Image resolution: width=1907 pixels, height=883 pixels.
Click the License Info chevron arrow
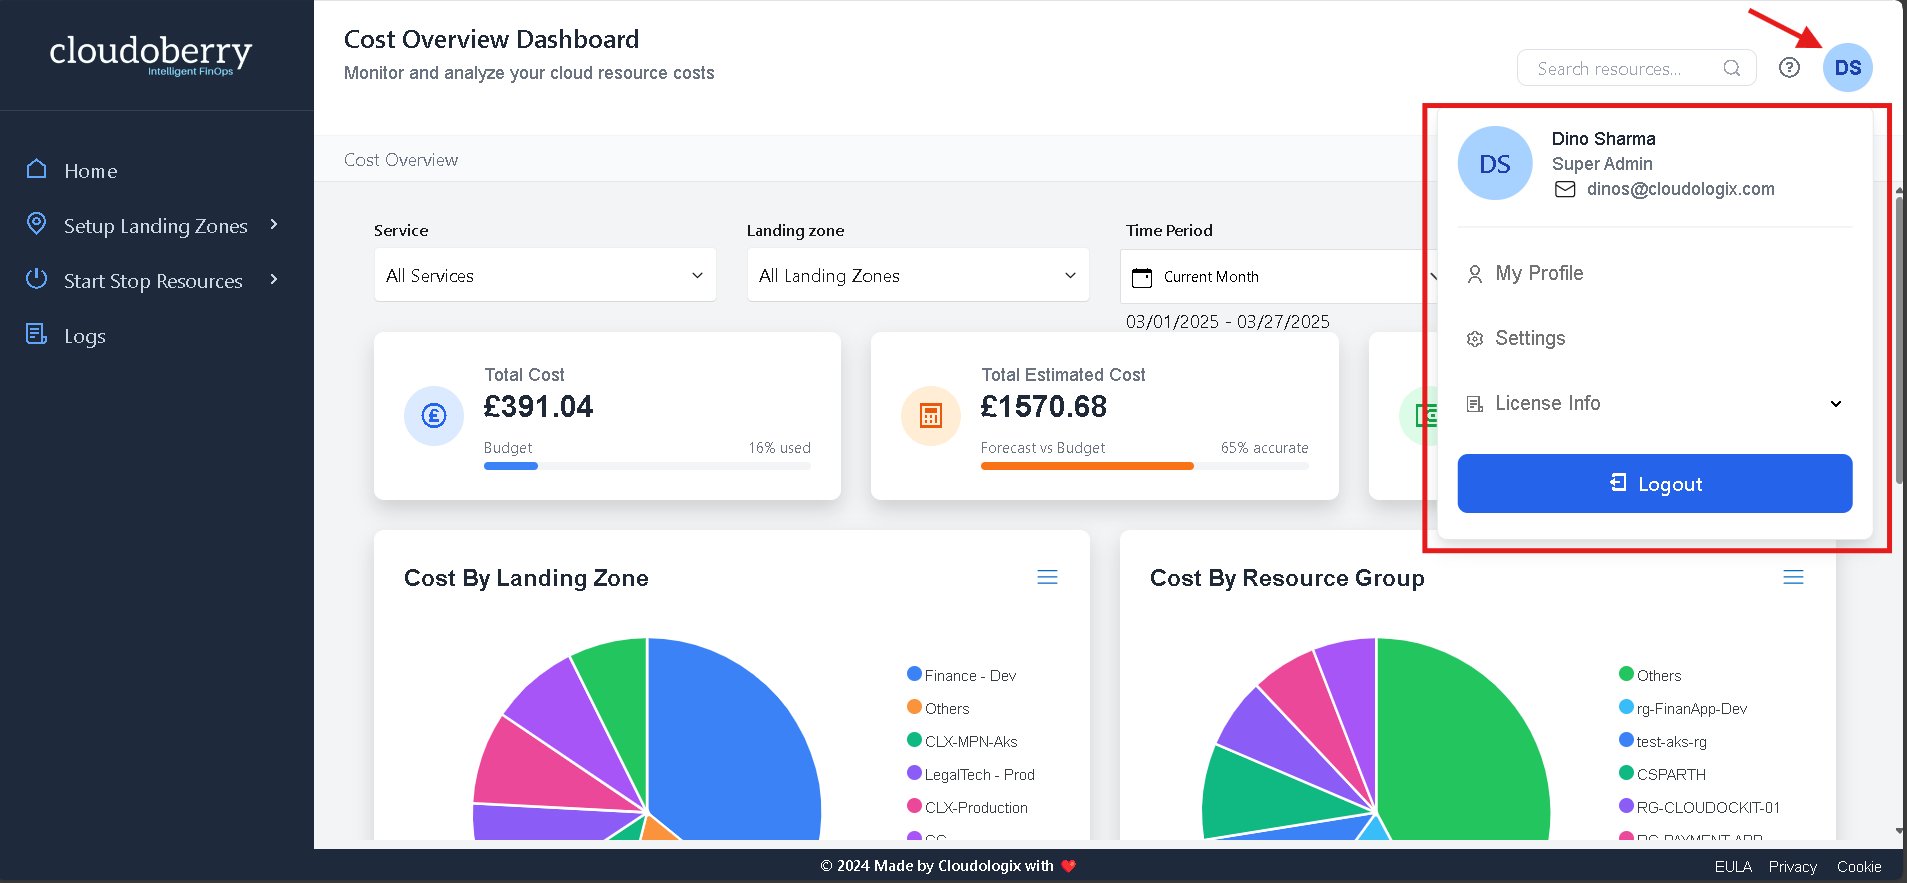pyautogui.click(x=1836, y=404)
